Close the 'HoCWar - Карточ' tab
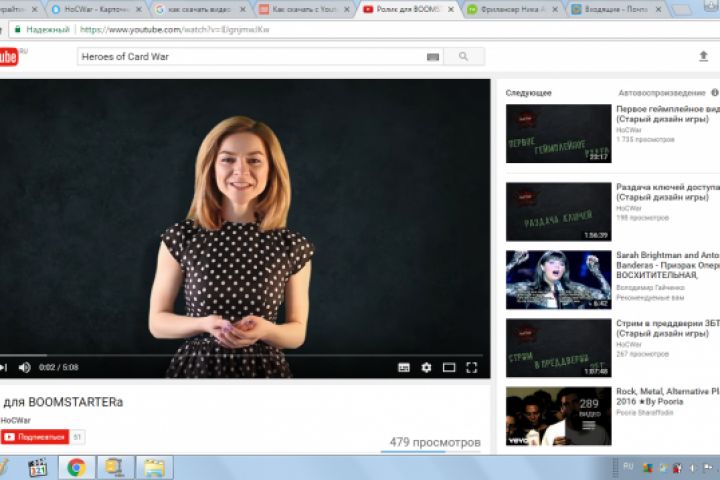This screenshot has width=720, height=480. 139,9
